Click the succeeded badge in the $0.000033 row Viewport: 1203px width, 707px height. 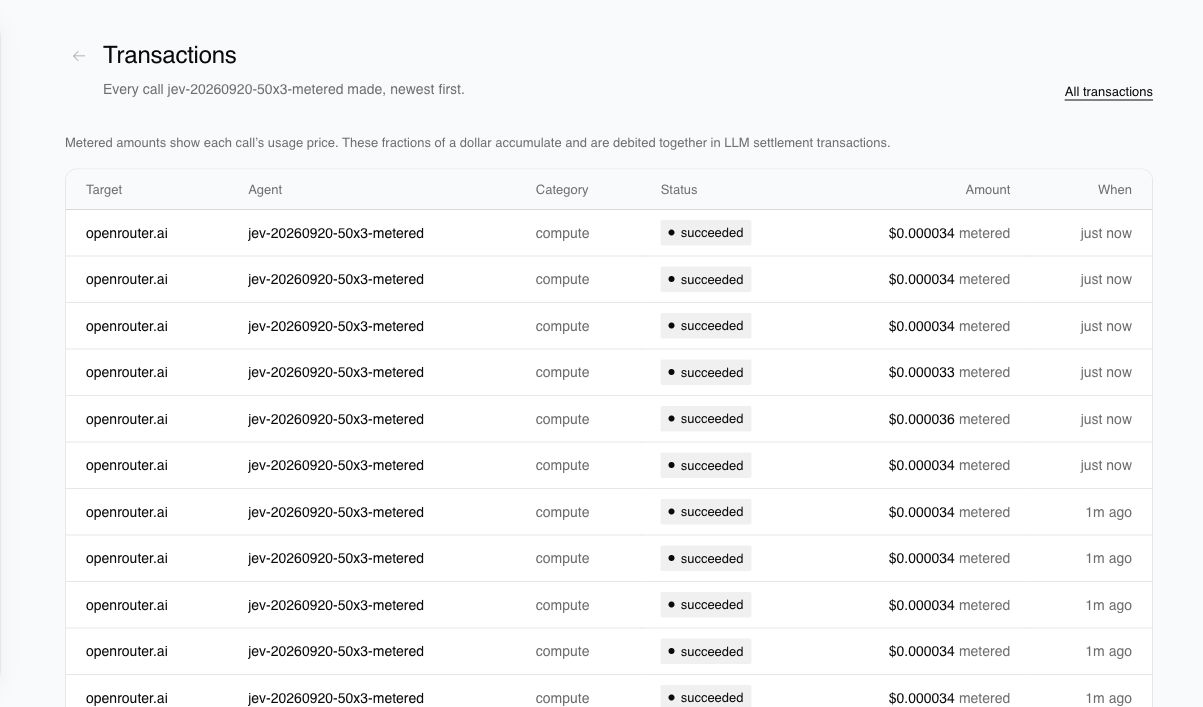tap(706, 373)
